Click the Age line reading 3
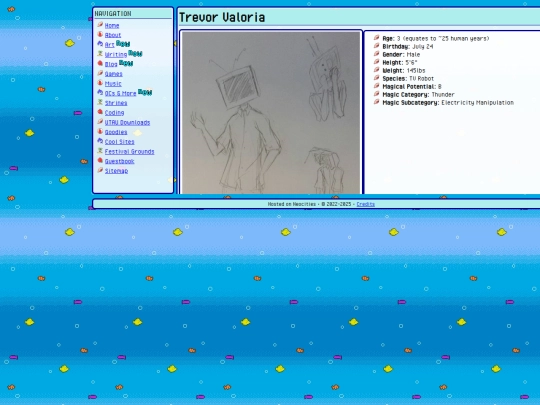This screenshot has height=405, width=540. coord(436,39)
